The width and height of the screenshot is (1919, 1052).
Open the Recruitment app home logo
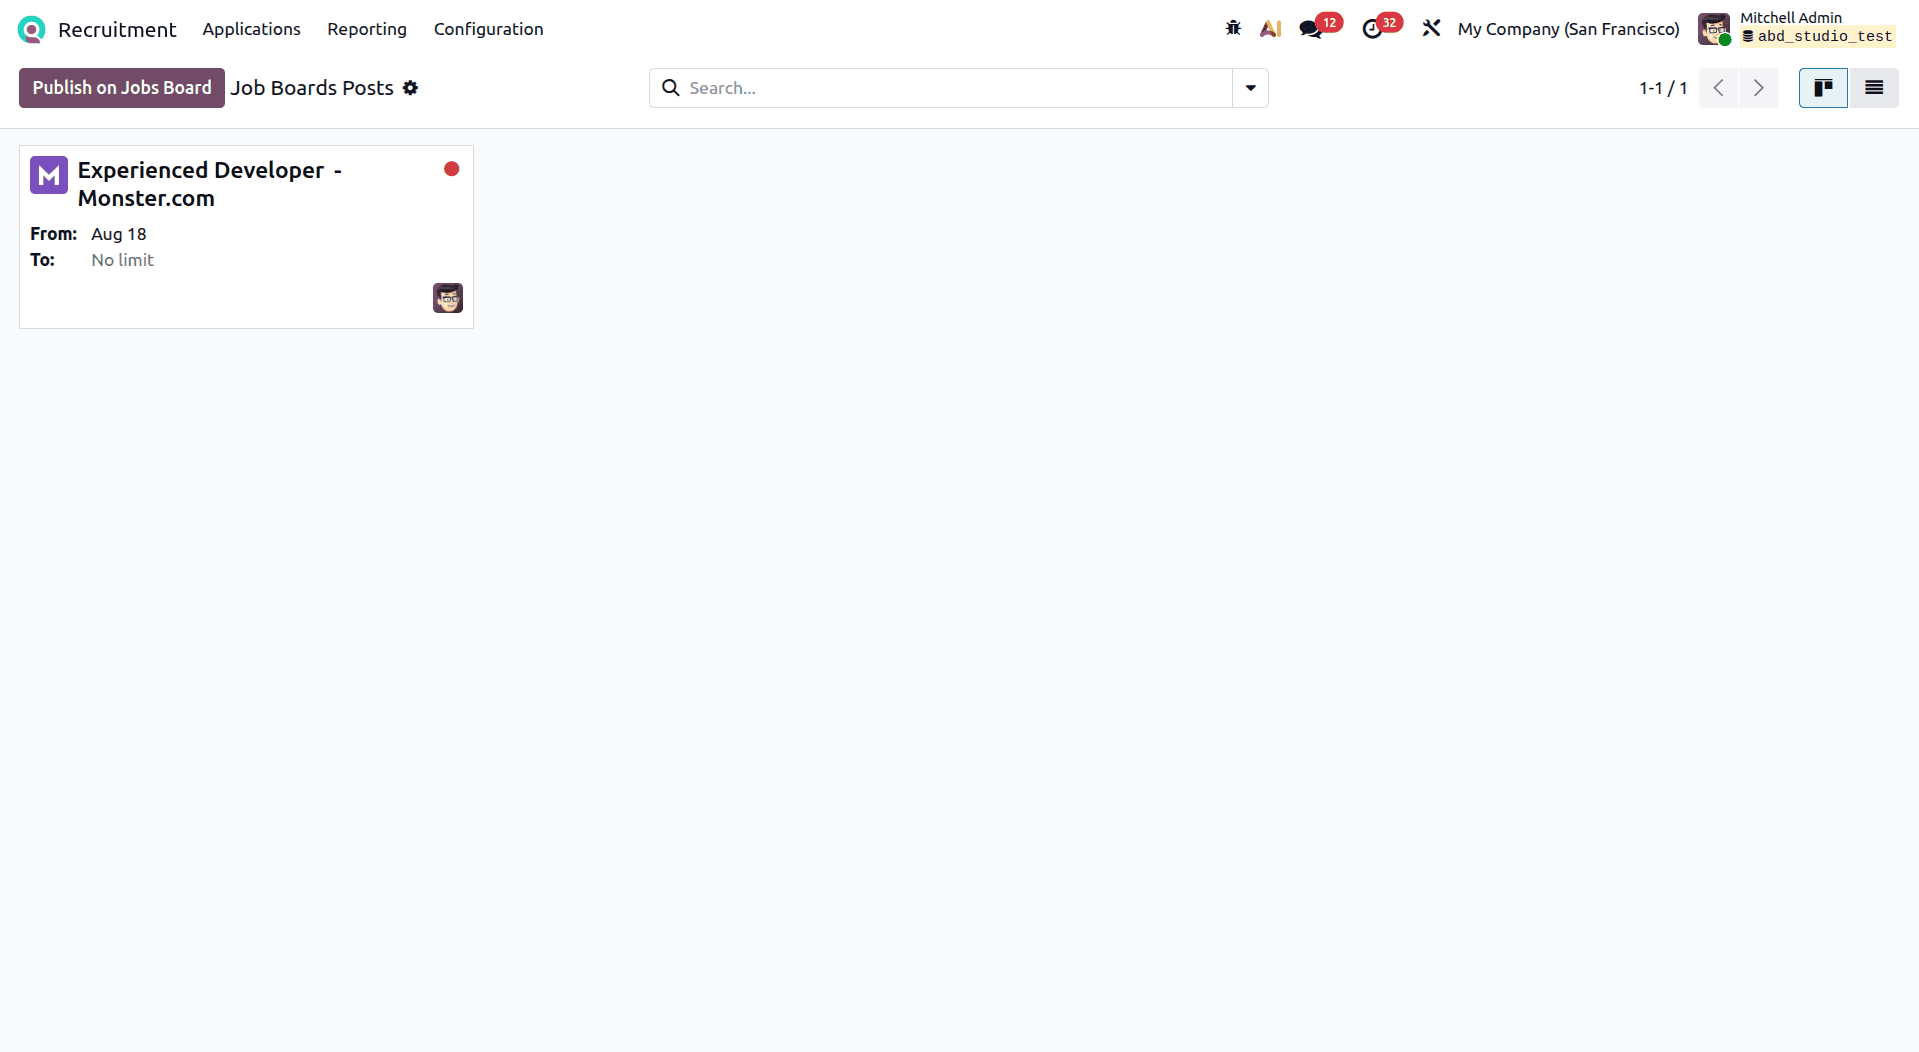[x=32, y=30]
